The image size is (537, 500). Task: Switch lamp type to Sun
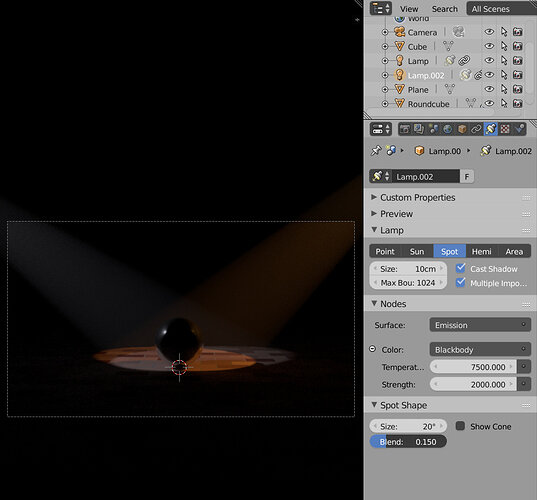tap(417, 251)
